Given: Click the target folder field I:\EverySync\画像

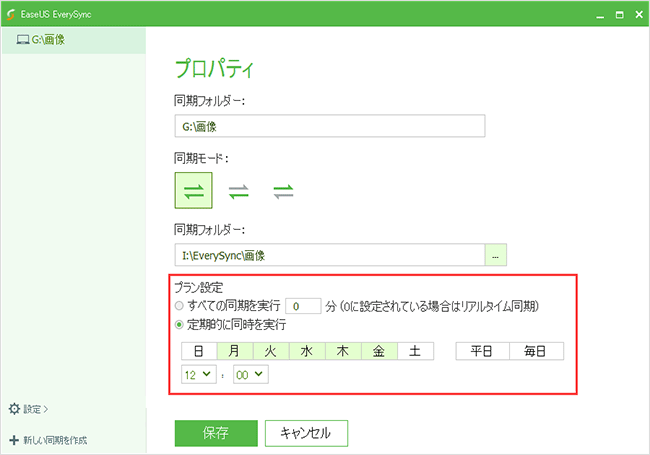Looking at the screenshot, I should 330,255.
